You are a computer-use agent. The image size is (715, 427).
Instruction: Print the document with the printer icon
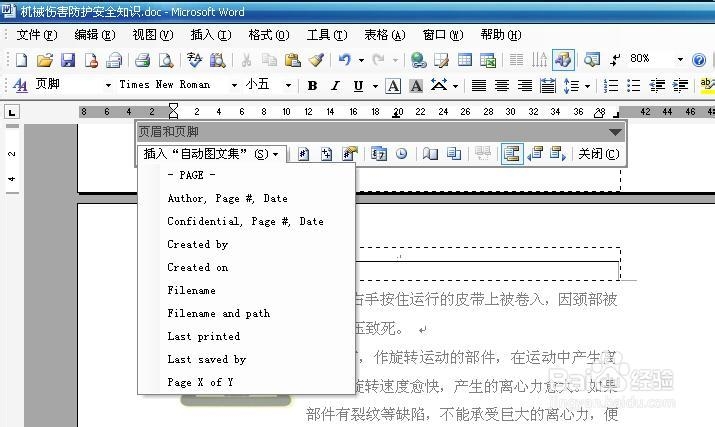143,60
